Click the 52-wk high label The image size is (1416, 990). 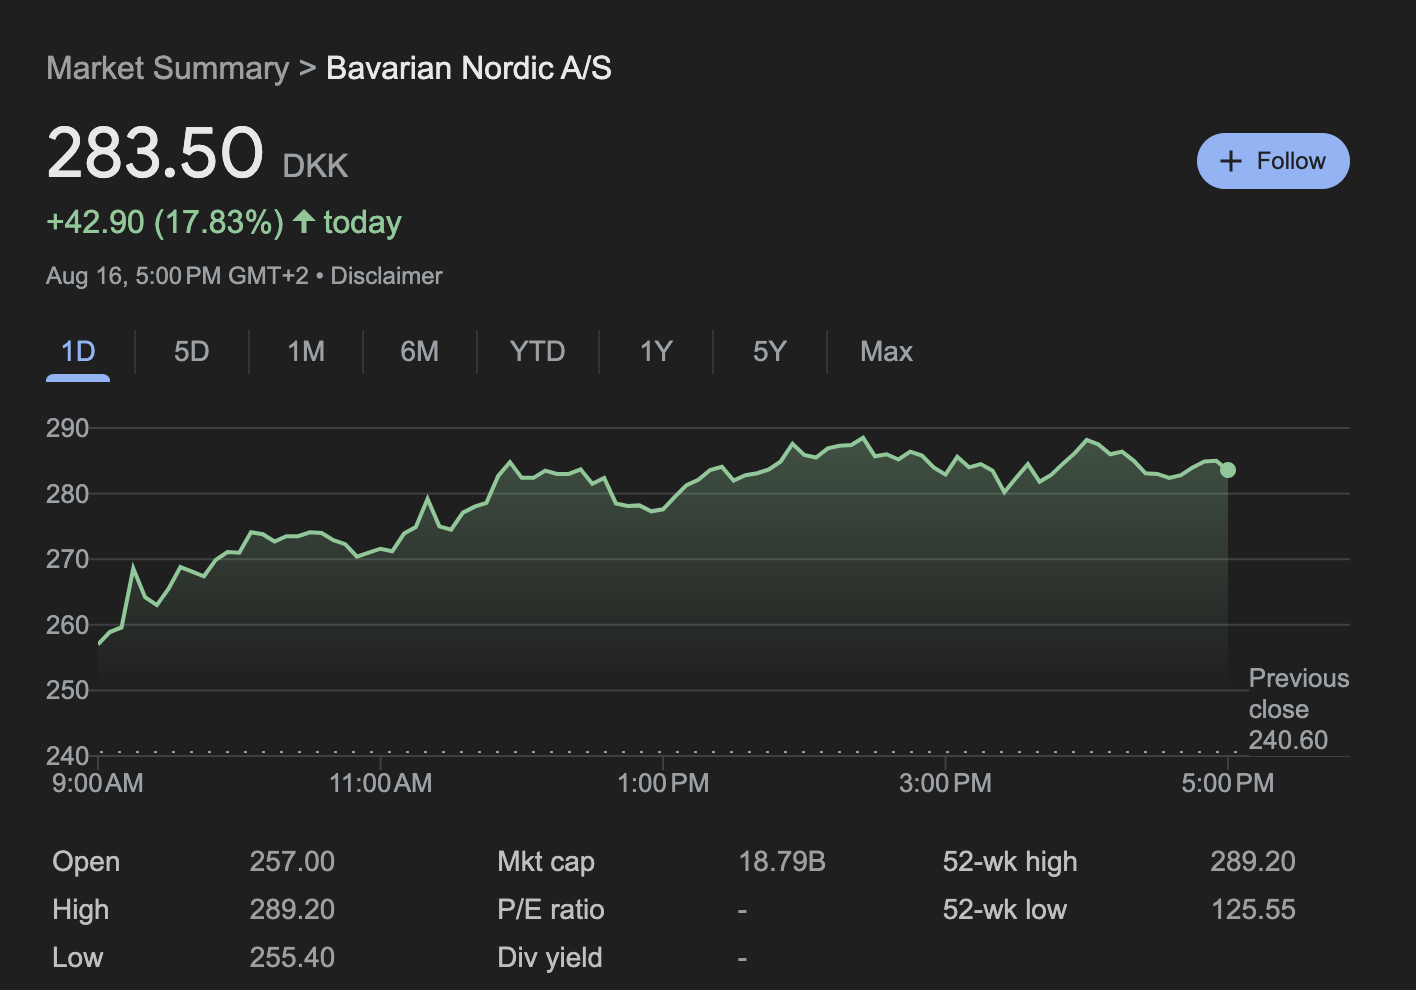[x=1010, y=862]
